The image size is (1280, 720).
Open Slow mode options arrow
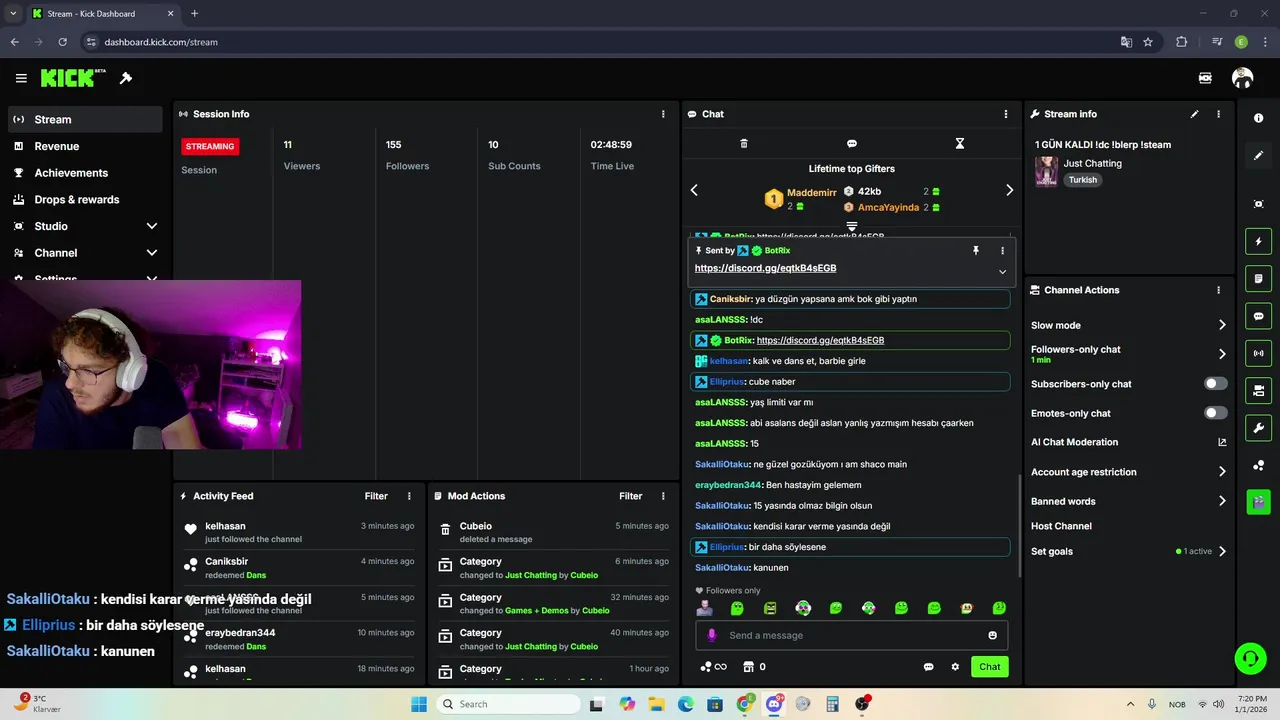click(x=1222, y=325)
